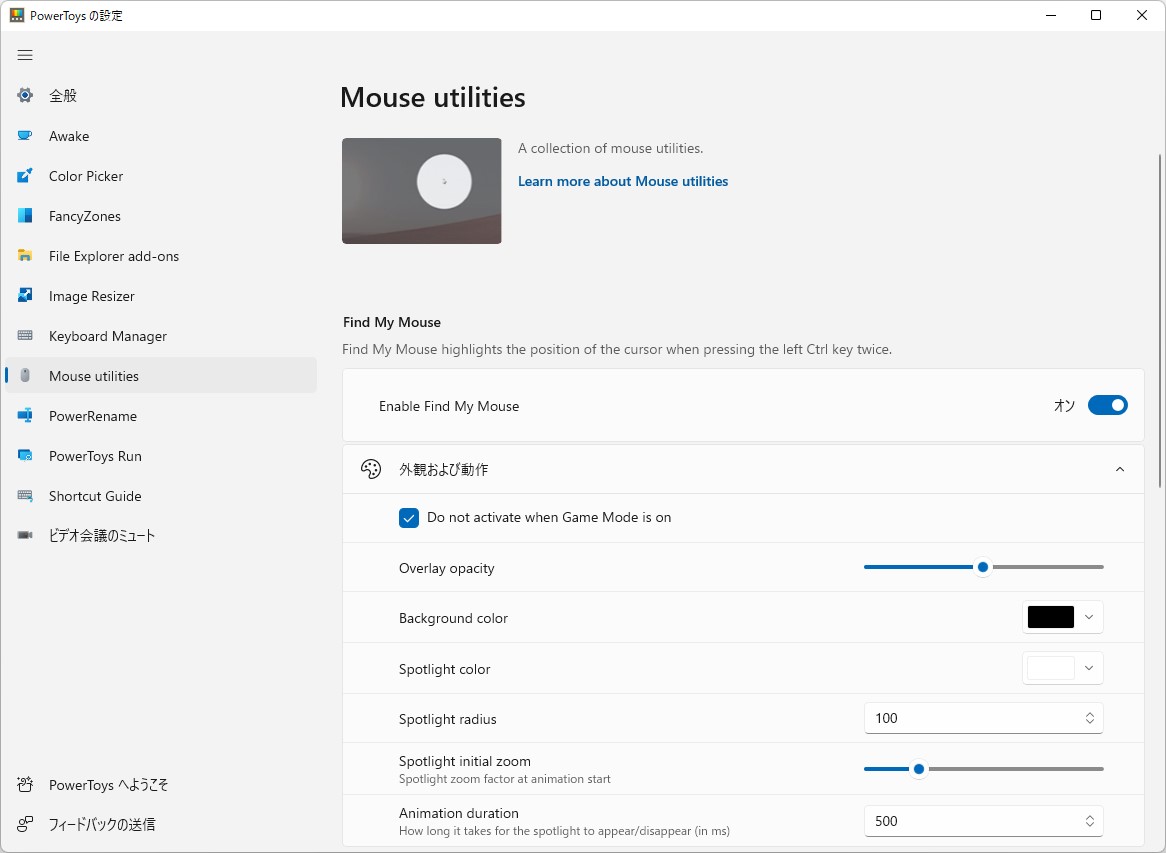Viewport: 1166px width, 853px height.
Task: Select the Color Picker icon in sidebar
Action: [25, 176]
